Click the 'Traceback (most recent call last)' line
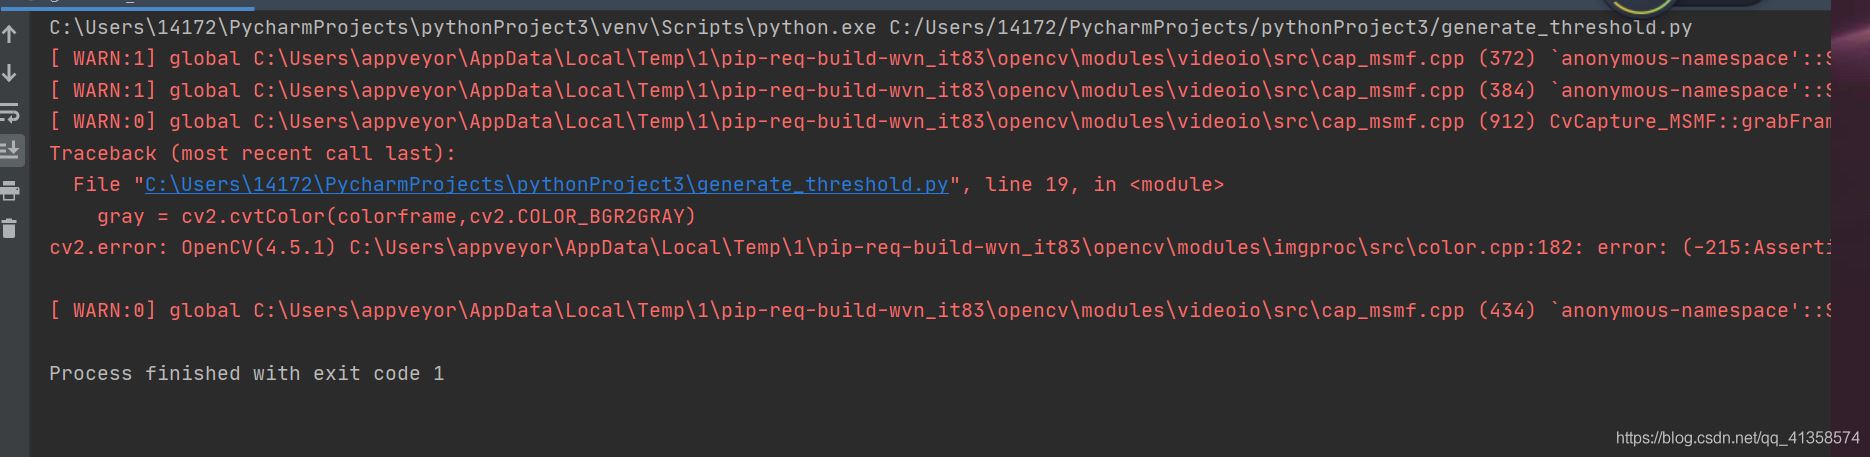 point(252,154)
